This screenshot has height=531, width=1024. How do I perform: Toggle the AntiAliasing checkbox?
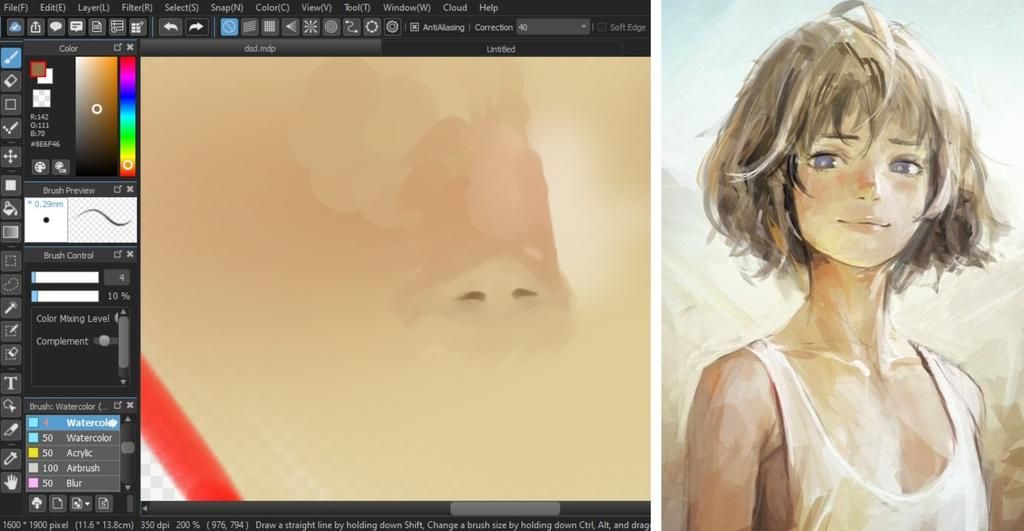414,27
